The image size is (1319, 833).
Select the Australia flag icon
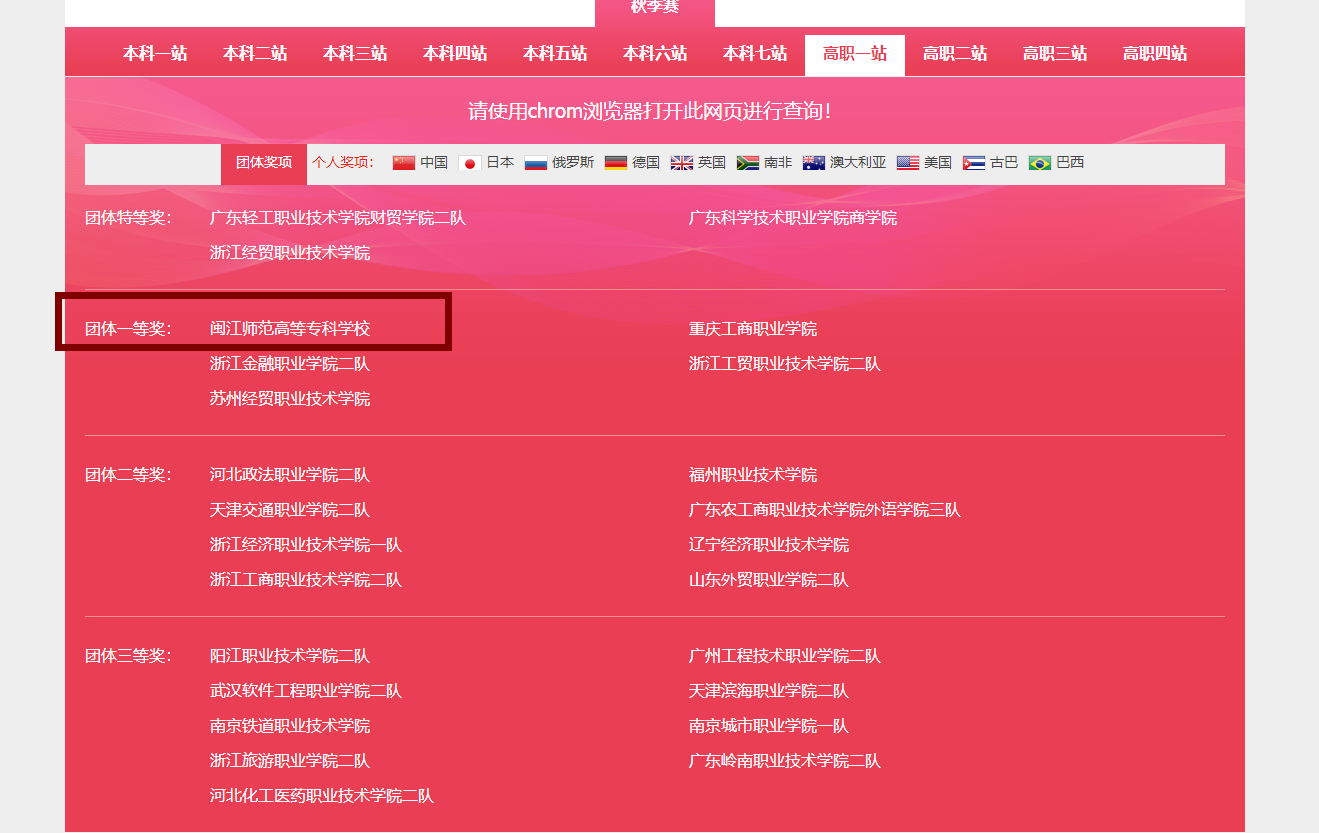pos(814,163)
